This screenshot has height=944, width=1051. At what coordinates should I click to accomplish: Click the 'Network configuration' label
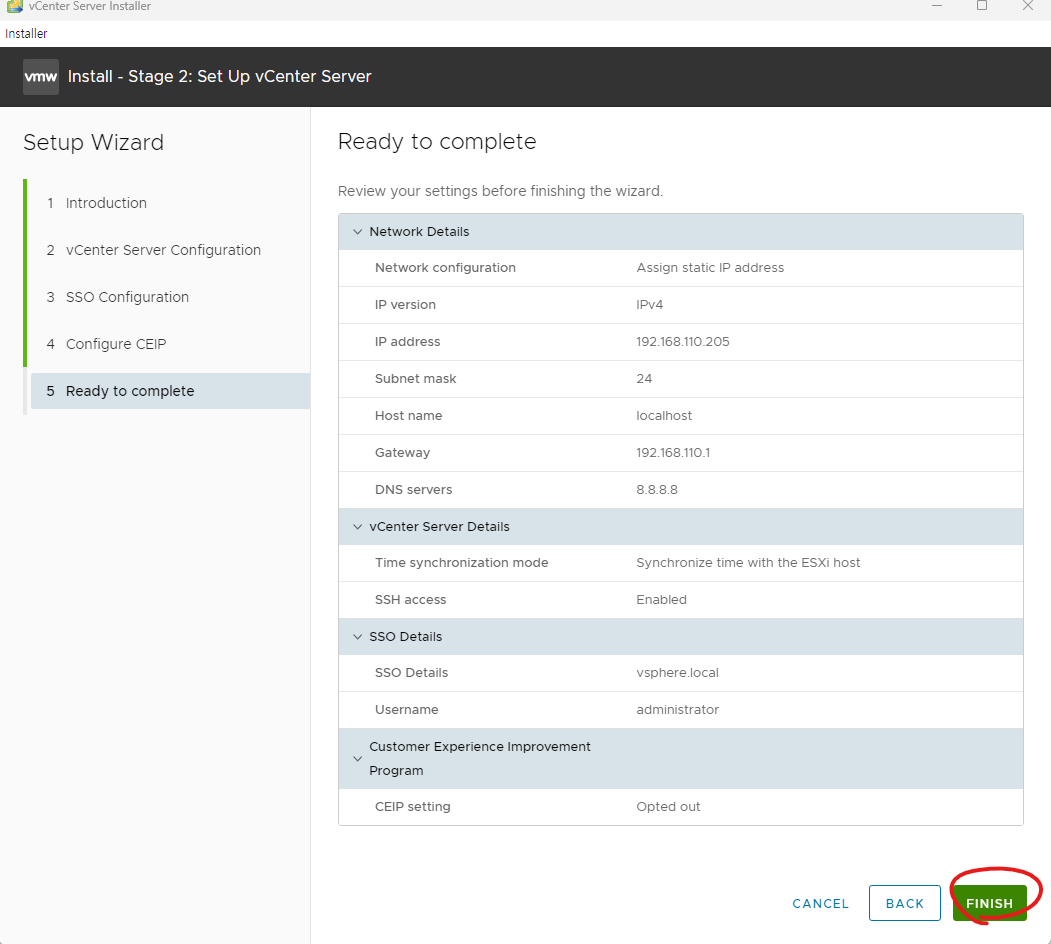pyautogui.click(x=445, y=268)
